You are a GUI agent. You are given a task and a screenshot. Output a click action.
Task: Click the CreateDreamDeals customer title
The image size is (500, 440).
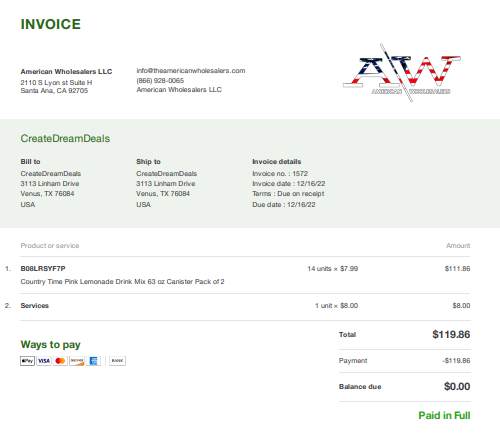pos(65,138)
